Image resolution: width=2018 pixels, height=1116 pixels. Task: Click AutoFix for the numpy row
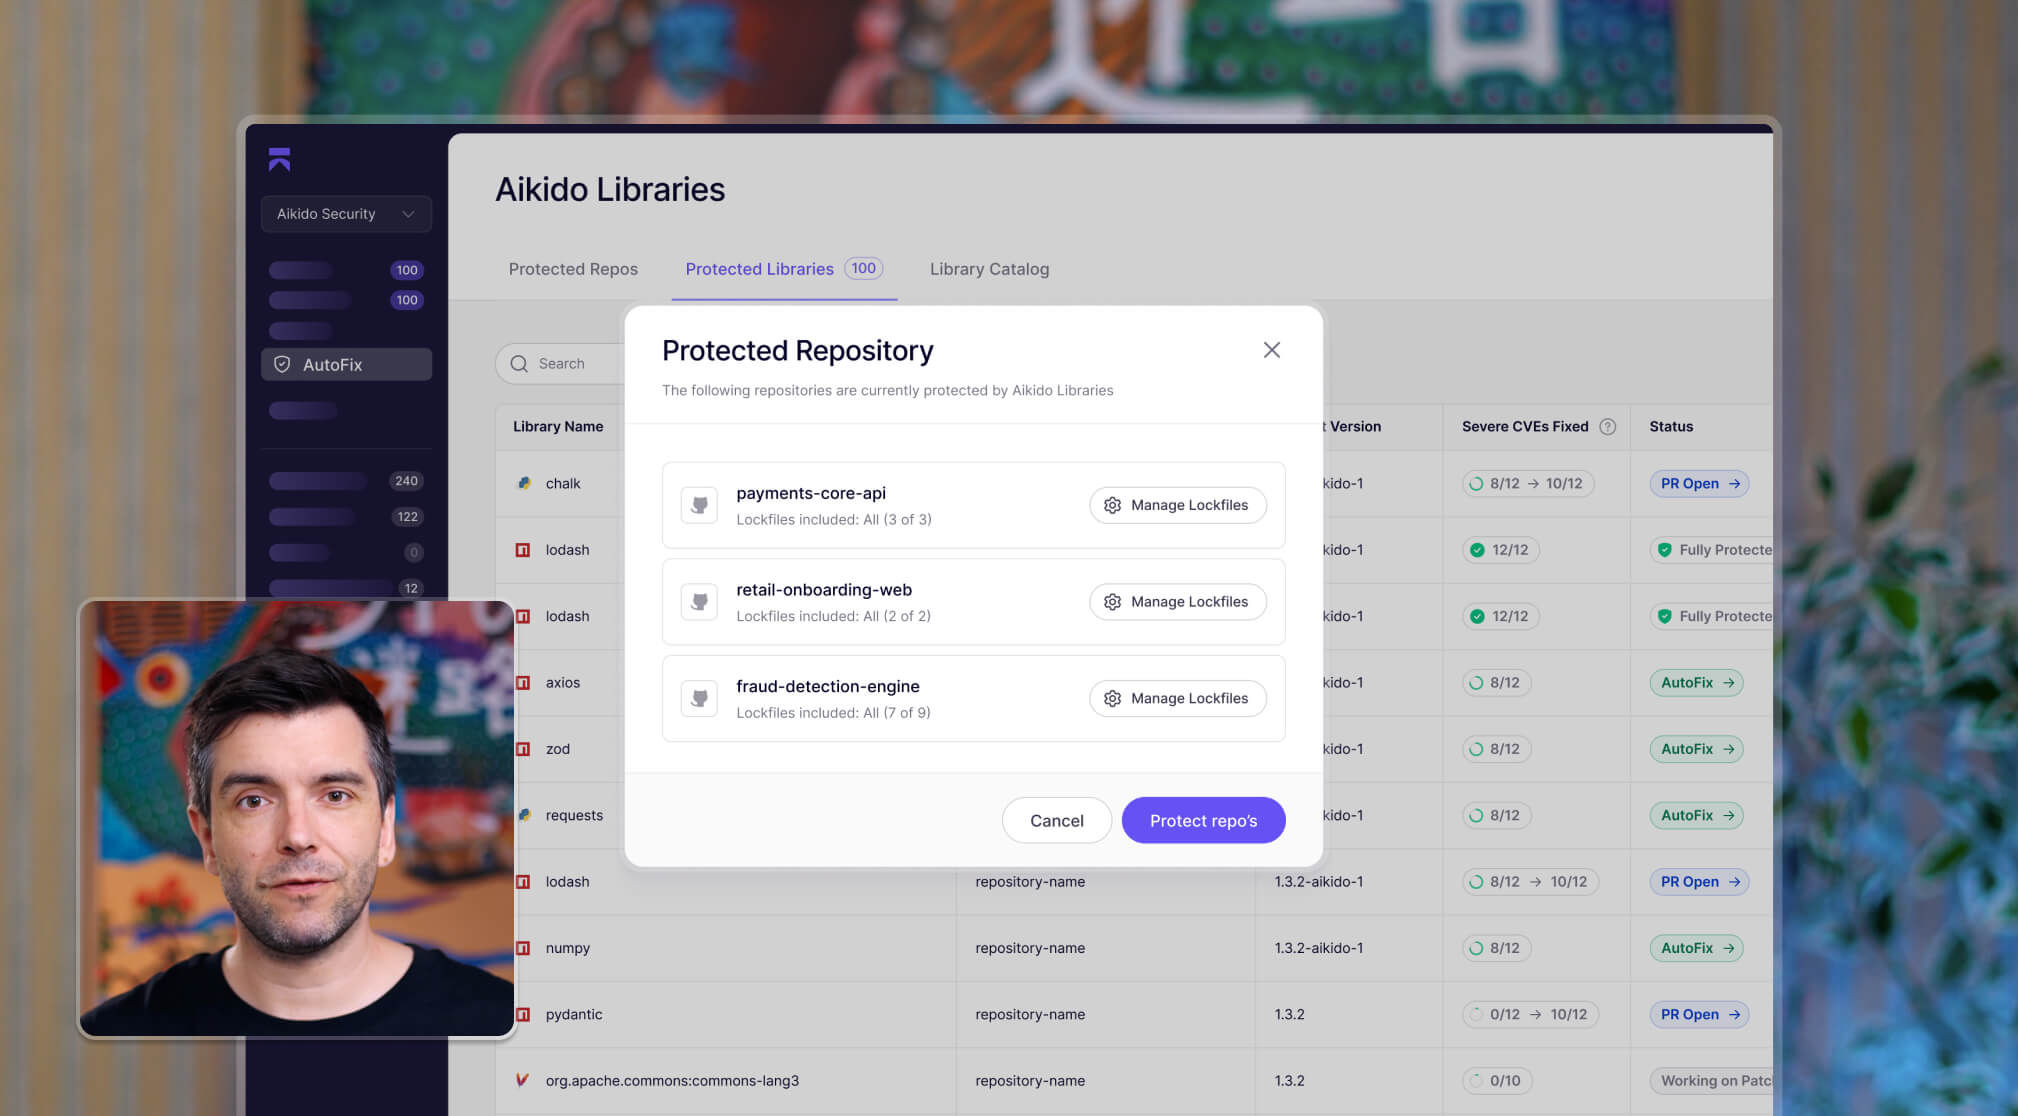tap(1696, 948)
